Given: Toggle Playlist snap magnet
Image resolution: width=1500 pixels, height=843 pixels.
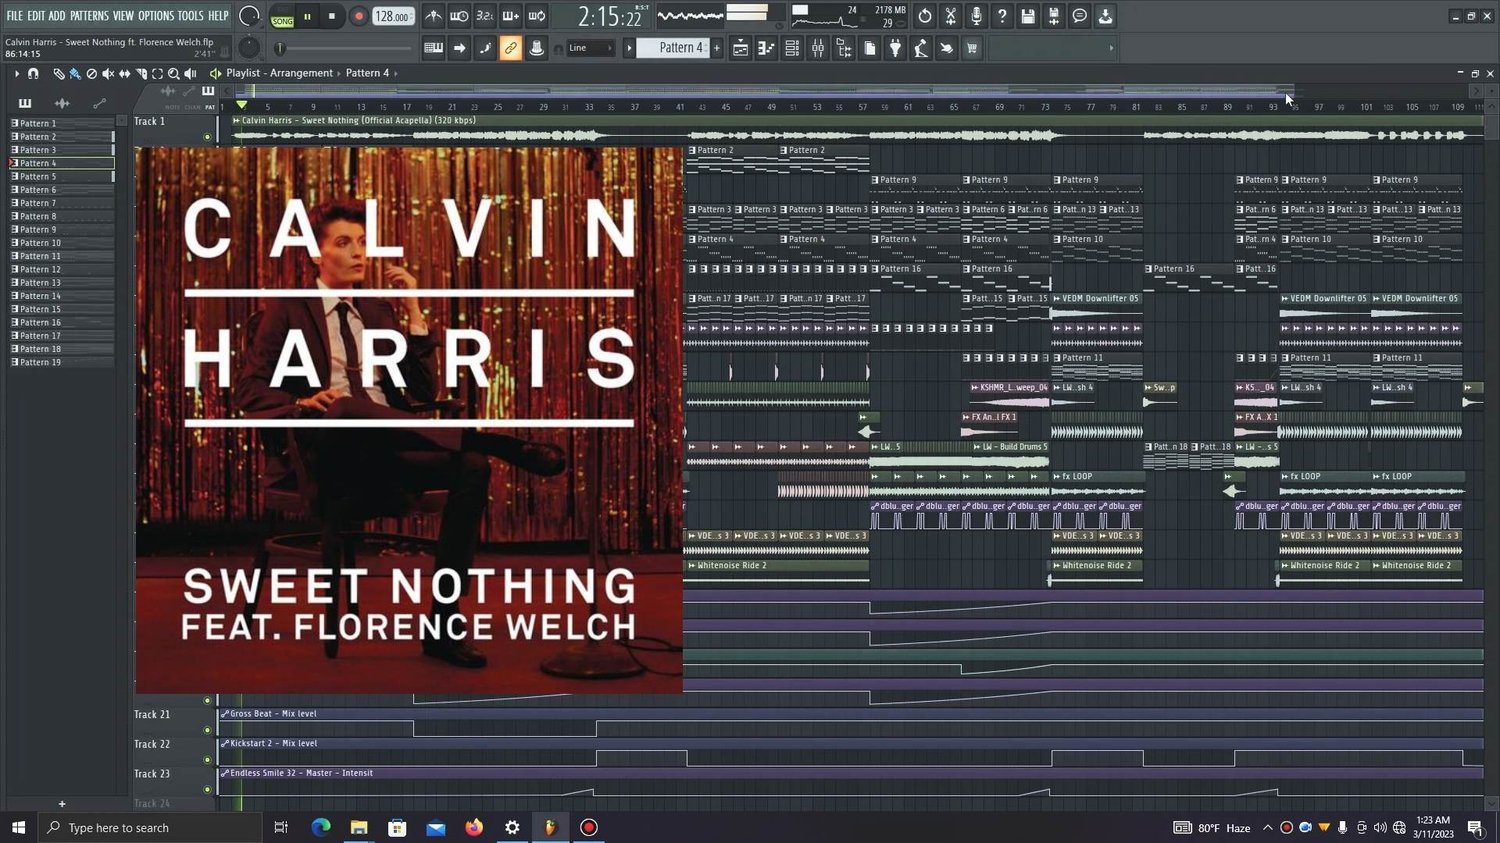Looking at the screenshot, I should (33, 73).
